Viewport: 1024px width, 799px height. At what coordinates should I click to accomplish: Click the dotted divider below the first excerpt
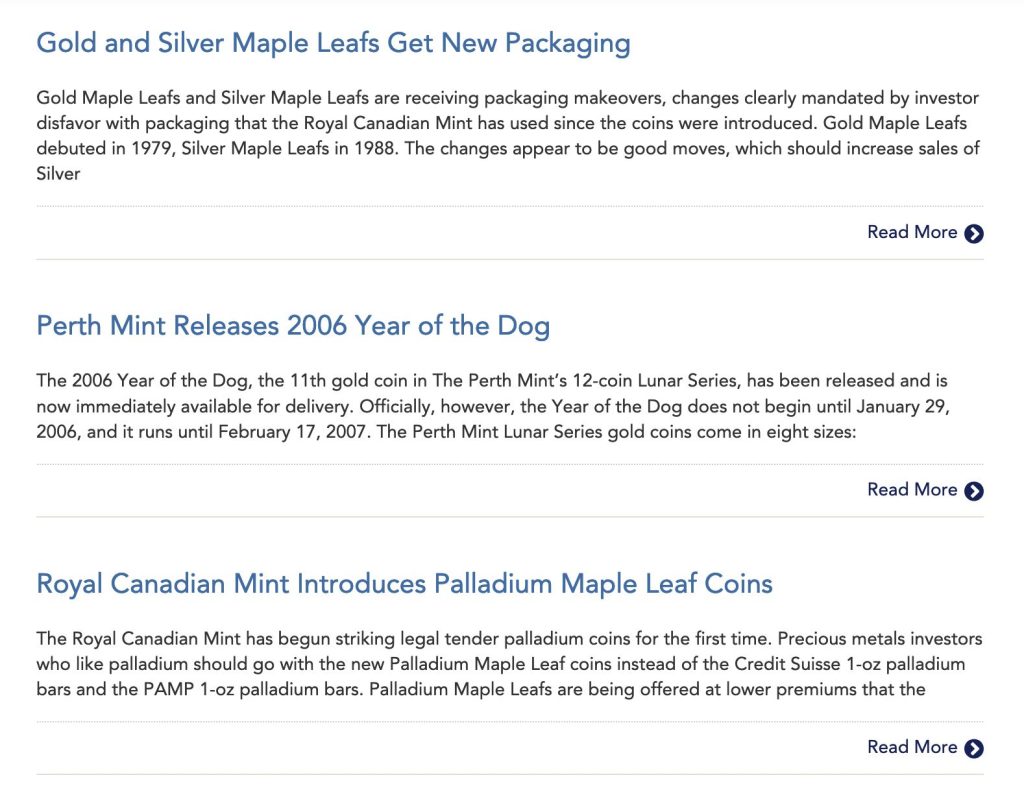[x=510, y=206]
